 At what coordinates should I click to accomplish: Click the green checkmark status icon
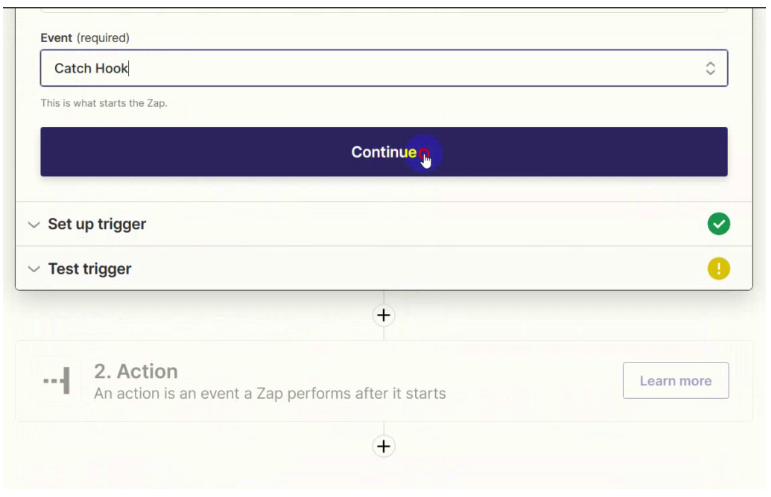click(x=718, y=224)
